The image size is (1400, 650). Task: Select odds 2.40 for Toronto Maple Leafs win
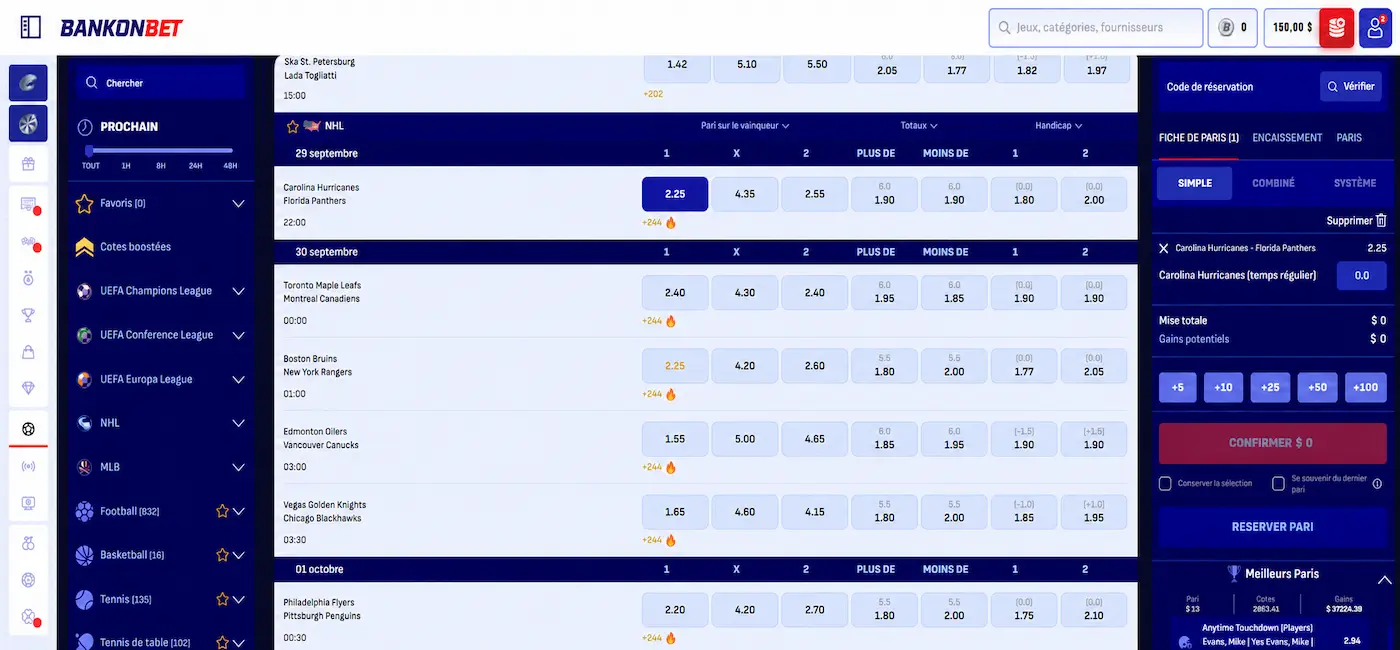coord(675,293)
